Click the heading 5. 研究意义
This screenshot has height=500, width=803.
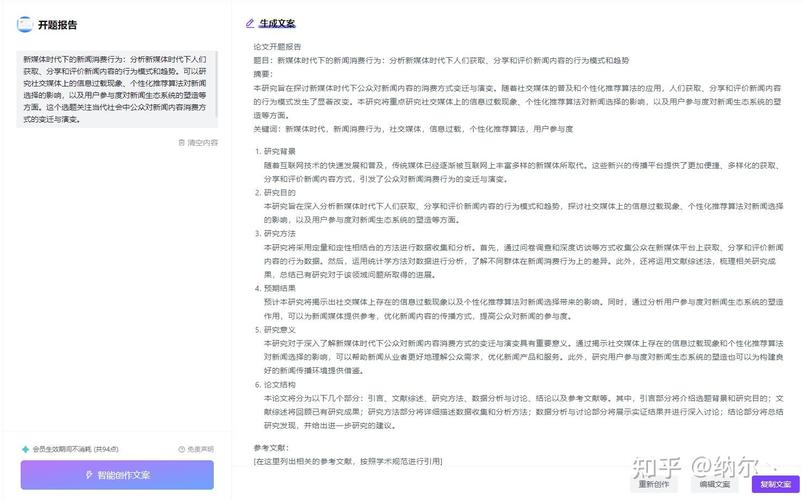click(x=275, y=329)
